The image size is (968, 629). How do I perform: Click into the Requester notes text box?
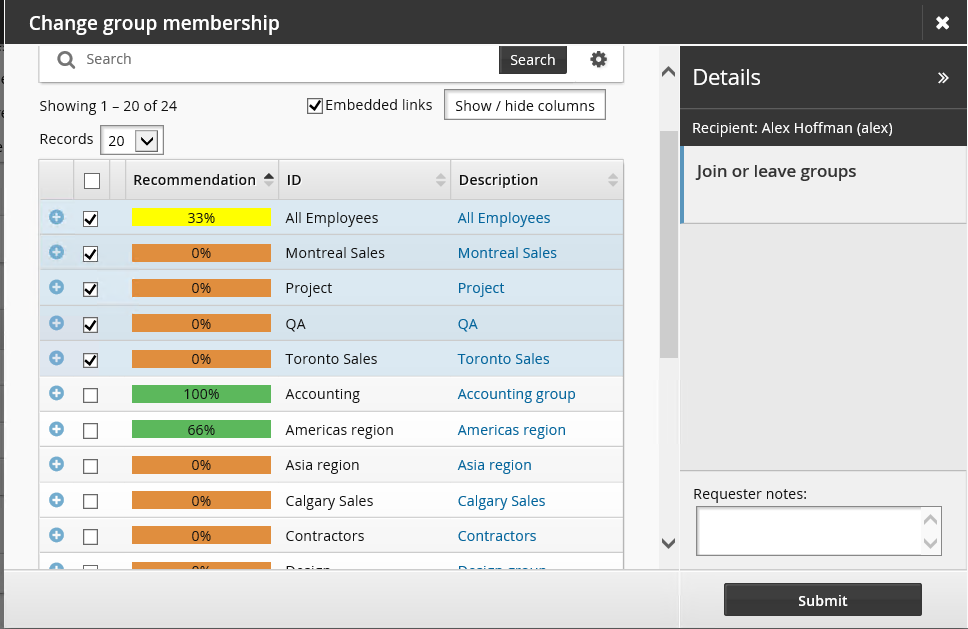coord(808,530)
